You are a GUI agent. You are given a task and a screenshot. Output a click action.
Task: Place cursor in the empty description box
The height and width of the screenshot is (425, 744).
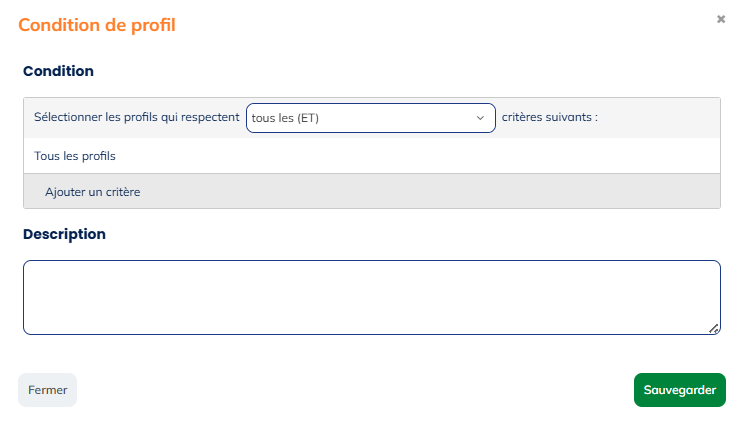tap(371, 297)
